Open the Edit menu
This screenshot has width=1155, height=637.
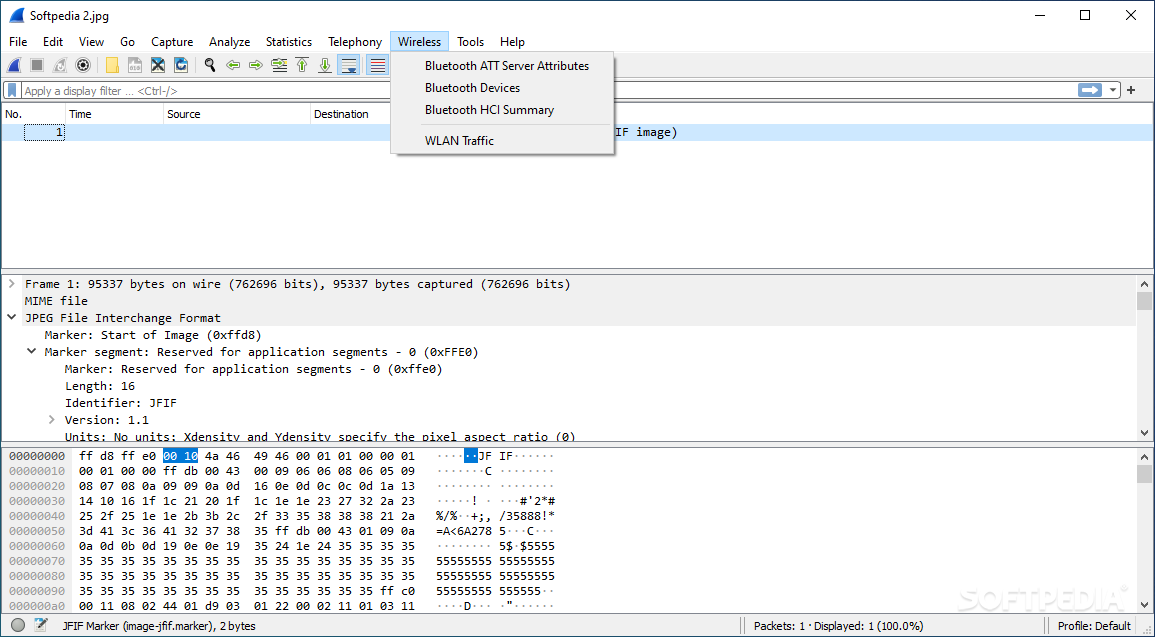[53, 42]
